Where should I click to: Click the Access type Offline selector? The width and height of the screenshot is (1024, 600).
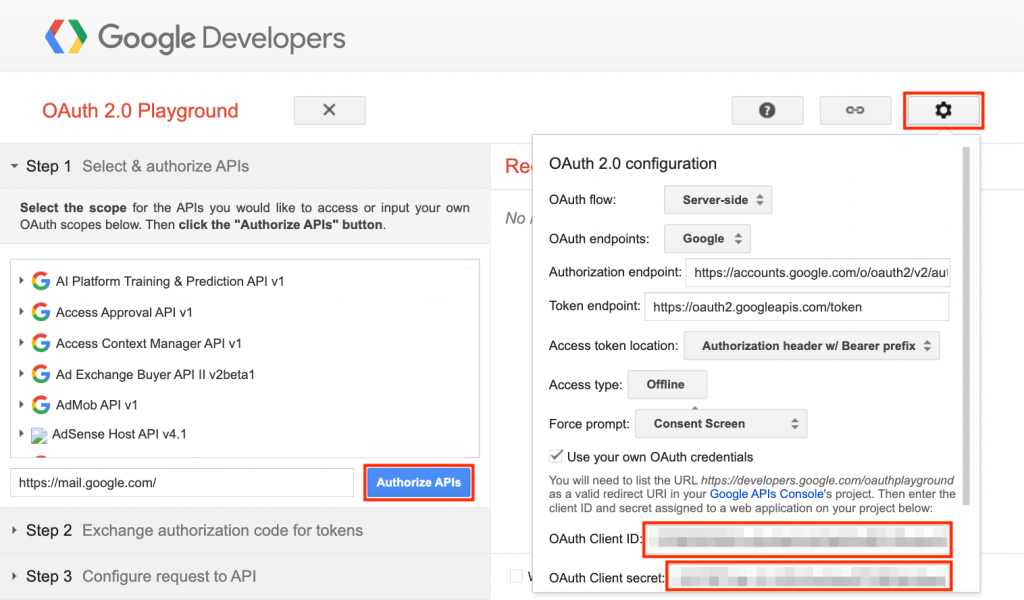coord(667,385)
